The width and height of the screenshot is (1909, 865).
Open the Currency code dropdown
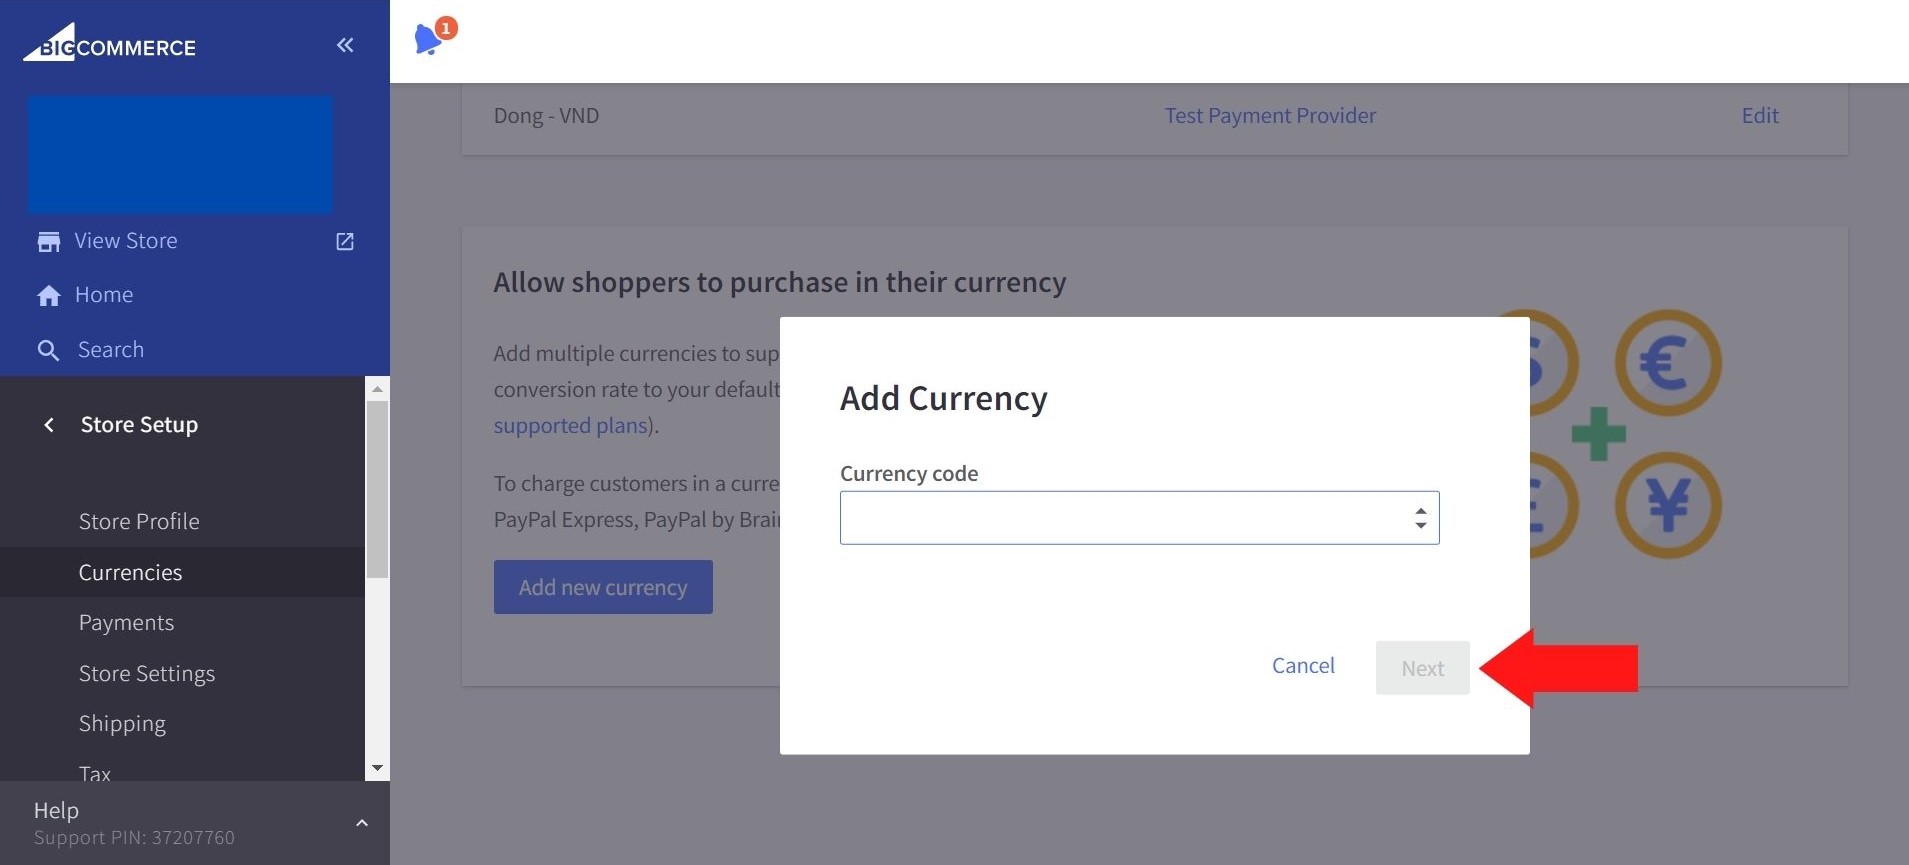pos(1139,518)
